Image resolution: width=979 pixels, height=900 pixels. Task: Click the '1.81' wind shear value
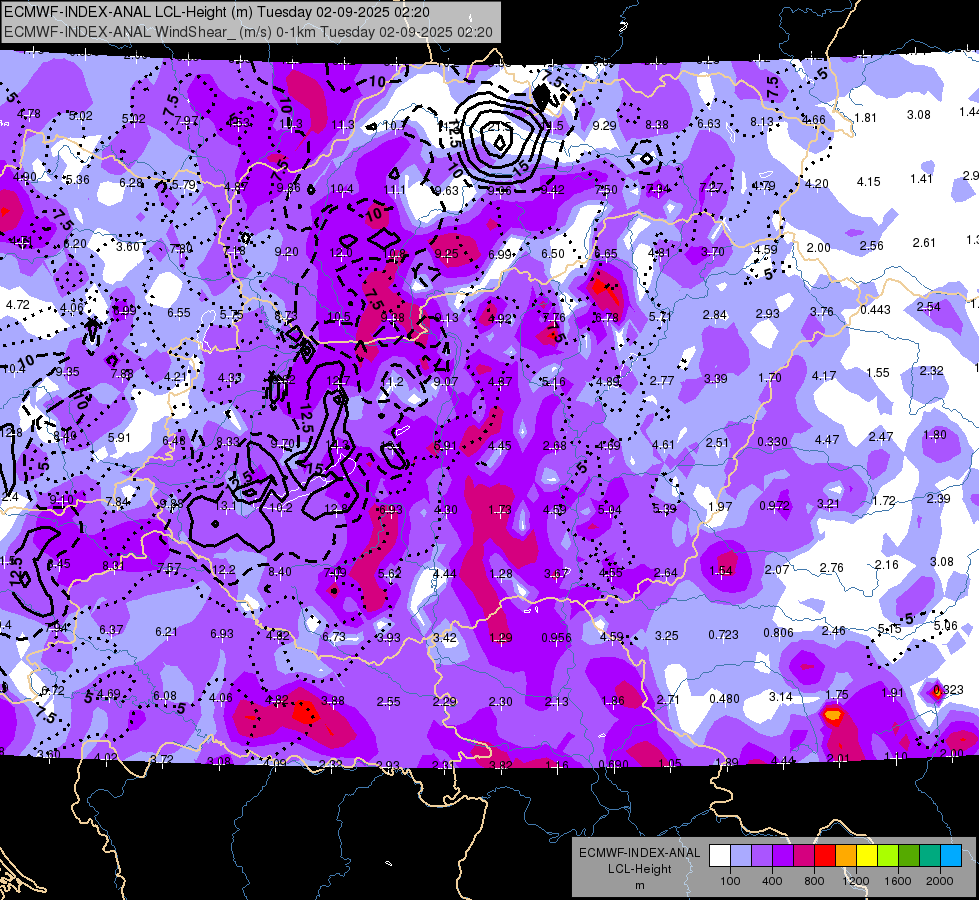tap(865, 117)
